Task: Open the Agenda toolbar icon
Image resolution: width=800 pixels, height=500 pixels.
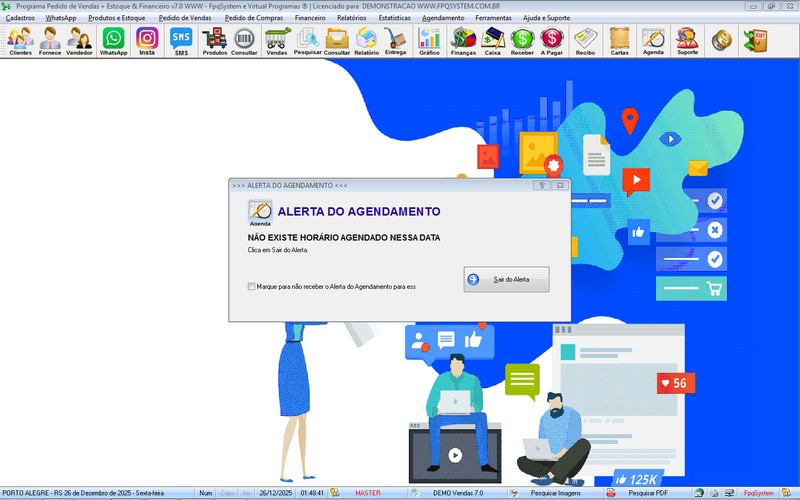Action: click(x=653, y=41)
